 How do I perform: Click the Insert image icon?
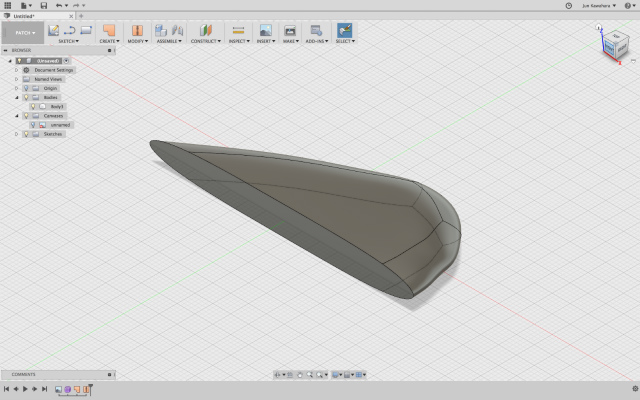pyautogui.click(x=266, y=30)
